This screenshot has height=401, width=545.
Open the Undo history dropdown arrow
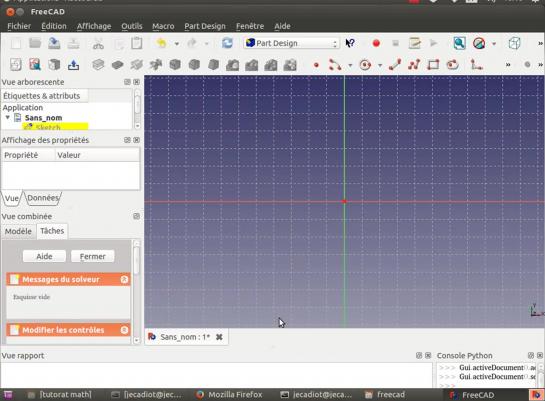tap(177, 44)
